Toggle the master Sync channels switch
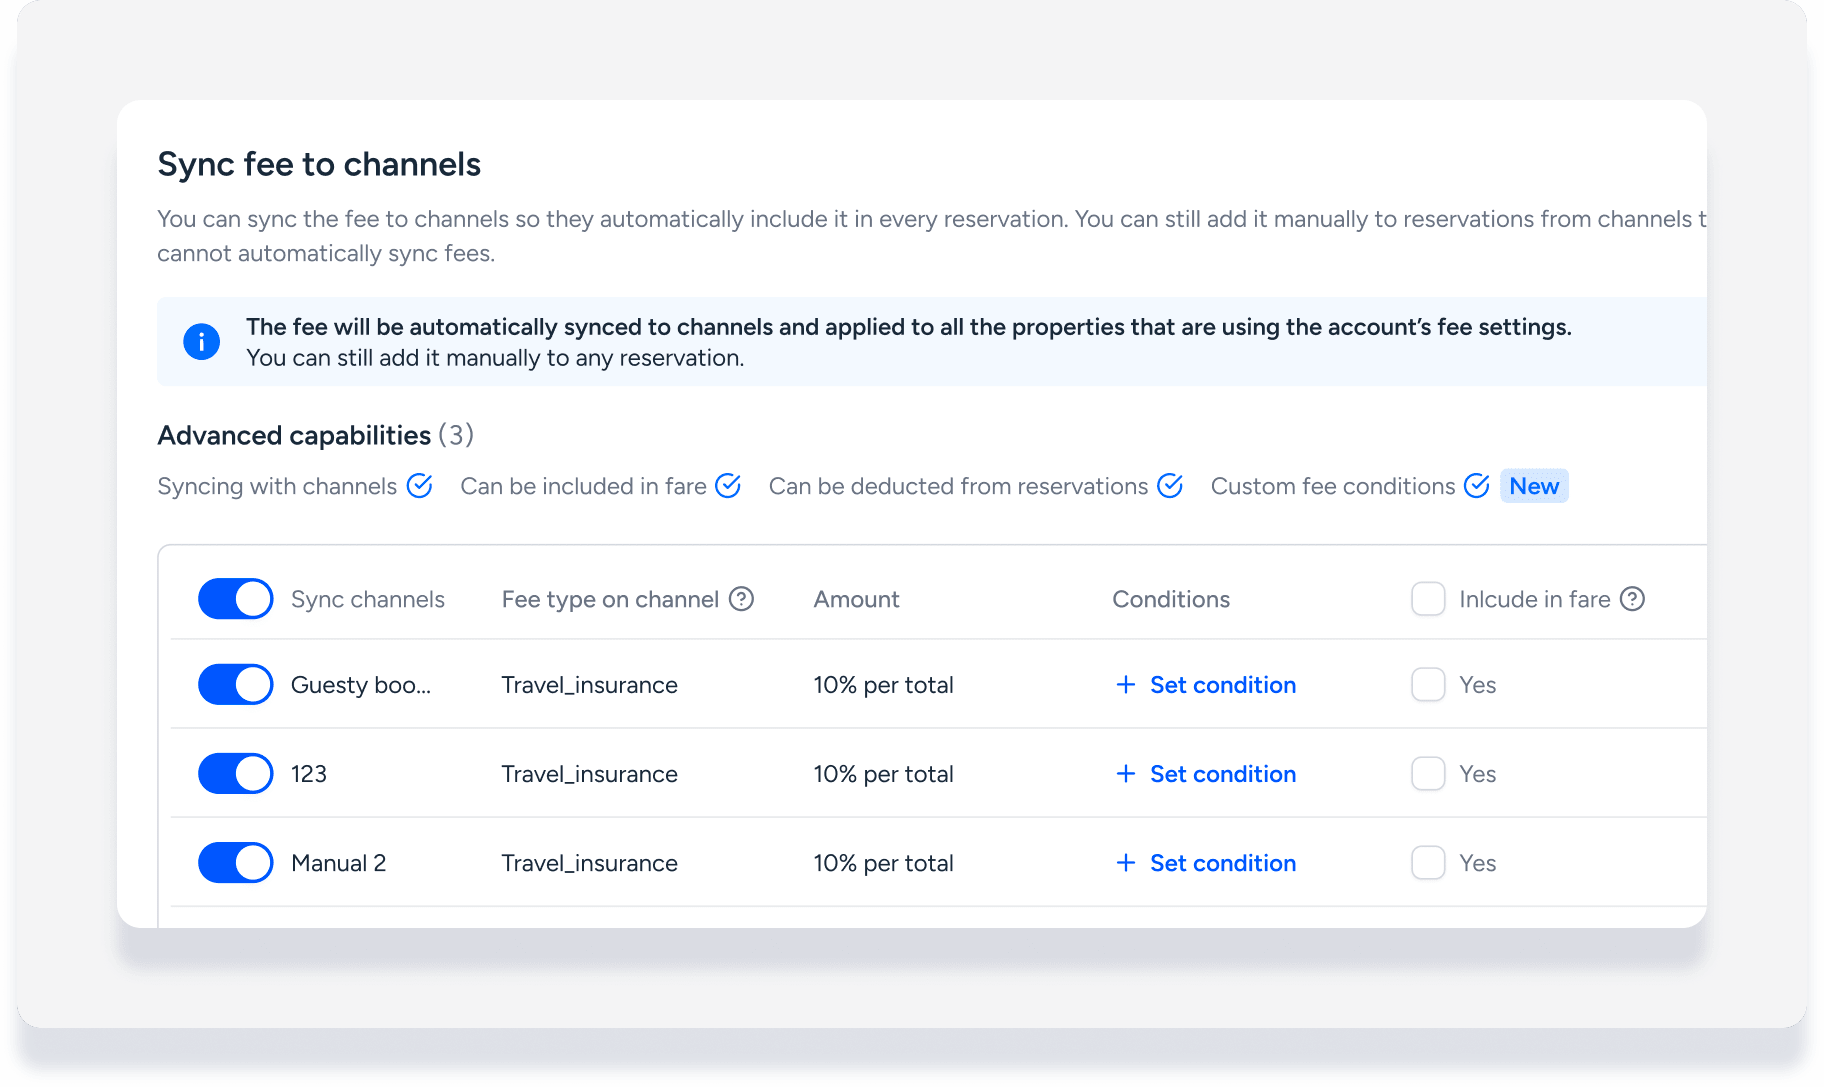Image resolution: width=1824 pixels, height=1087 pixels. (236, 599)
